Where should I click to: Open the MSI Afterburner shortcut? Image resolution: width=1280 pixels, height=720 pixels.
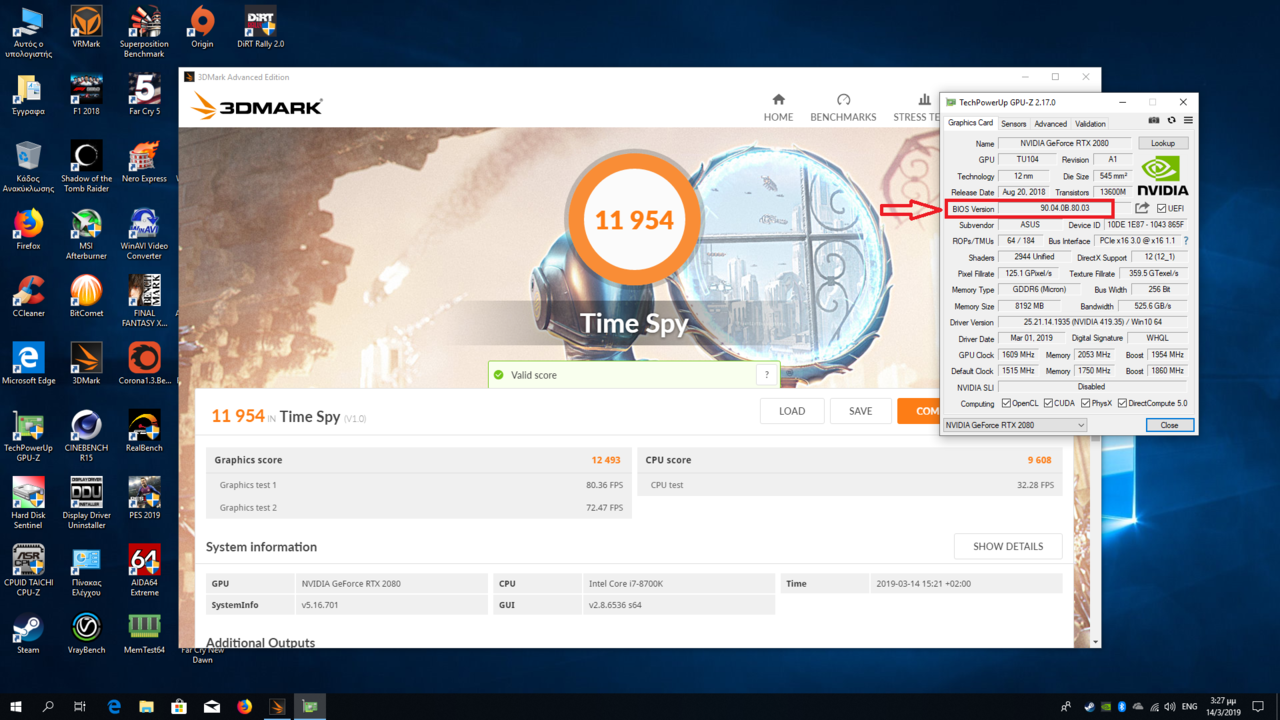(86, 234)
